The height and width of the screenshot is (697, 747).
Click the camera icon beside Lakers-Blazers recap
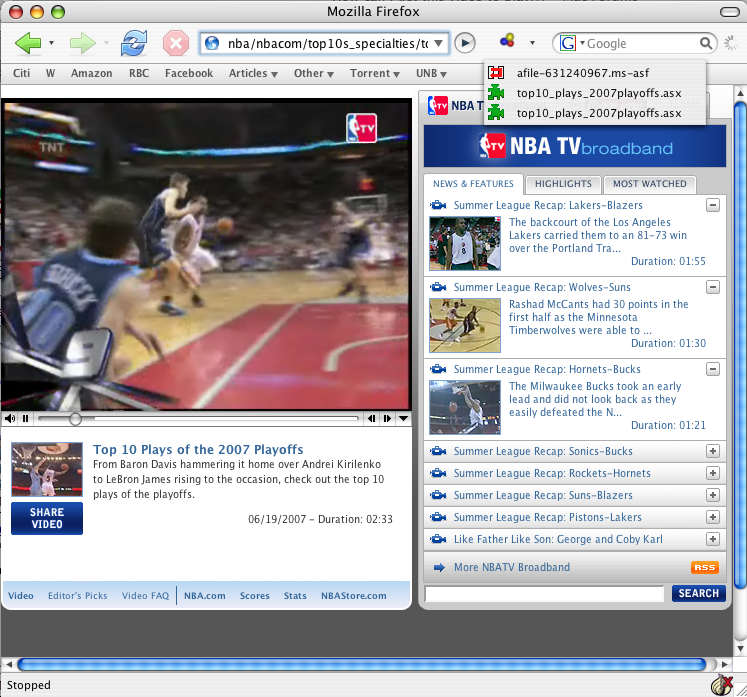pyautogui.click(x=438, y=205)
